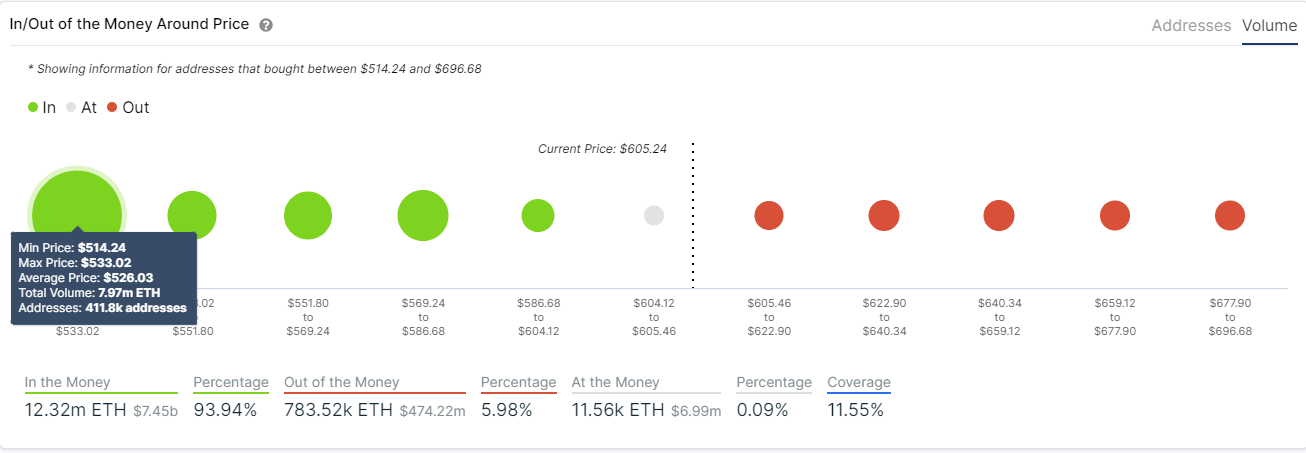Click the tooltip's 'Average Price: $526.03' line
The width and height of the screenshot is (1306, 453).
click(86, 278)
